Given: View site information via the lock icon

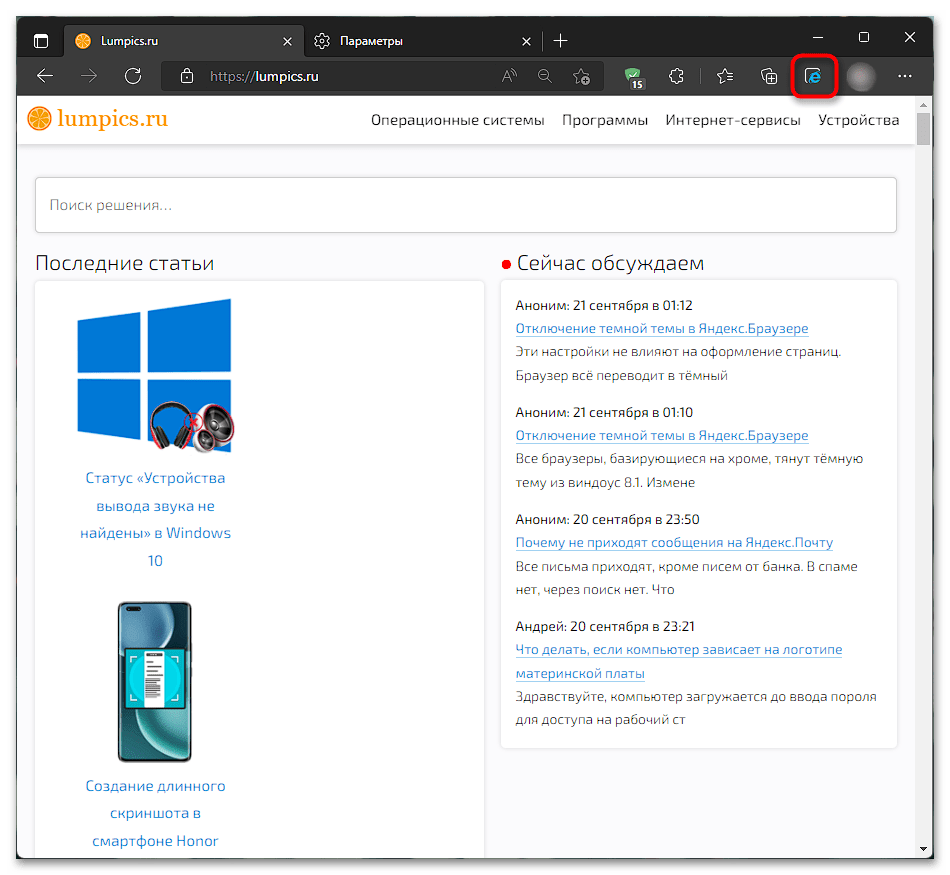Looking at the screenshot, I should (x=187, y=76).
